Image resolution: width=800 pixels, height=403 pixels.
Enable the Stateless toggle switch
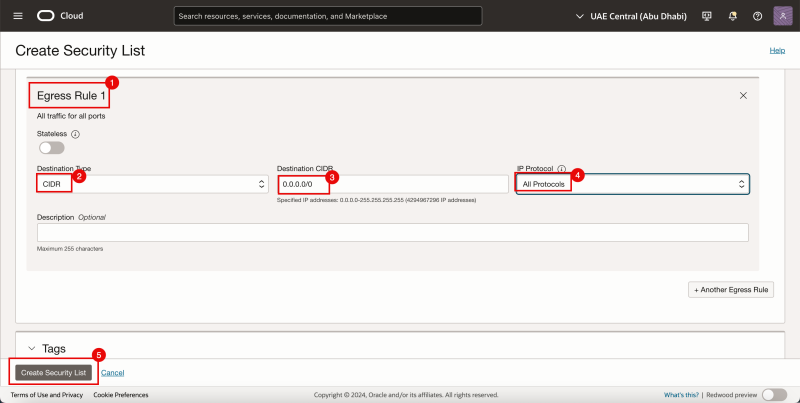pos(51,148)
